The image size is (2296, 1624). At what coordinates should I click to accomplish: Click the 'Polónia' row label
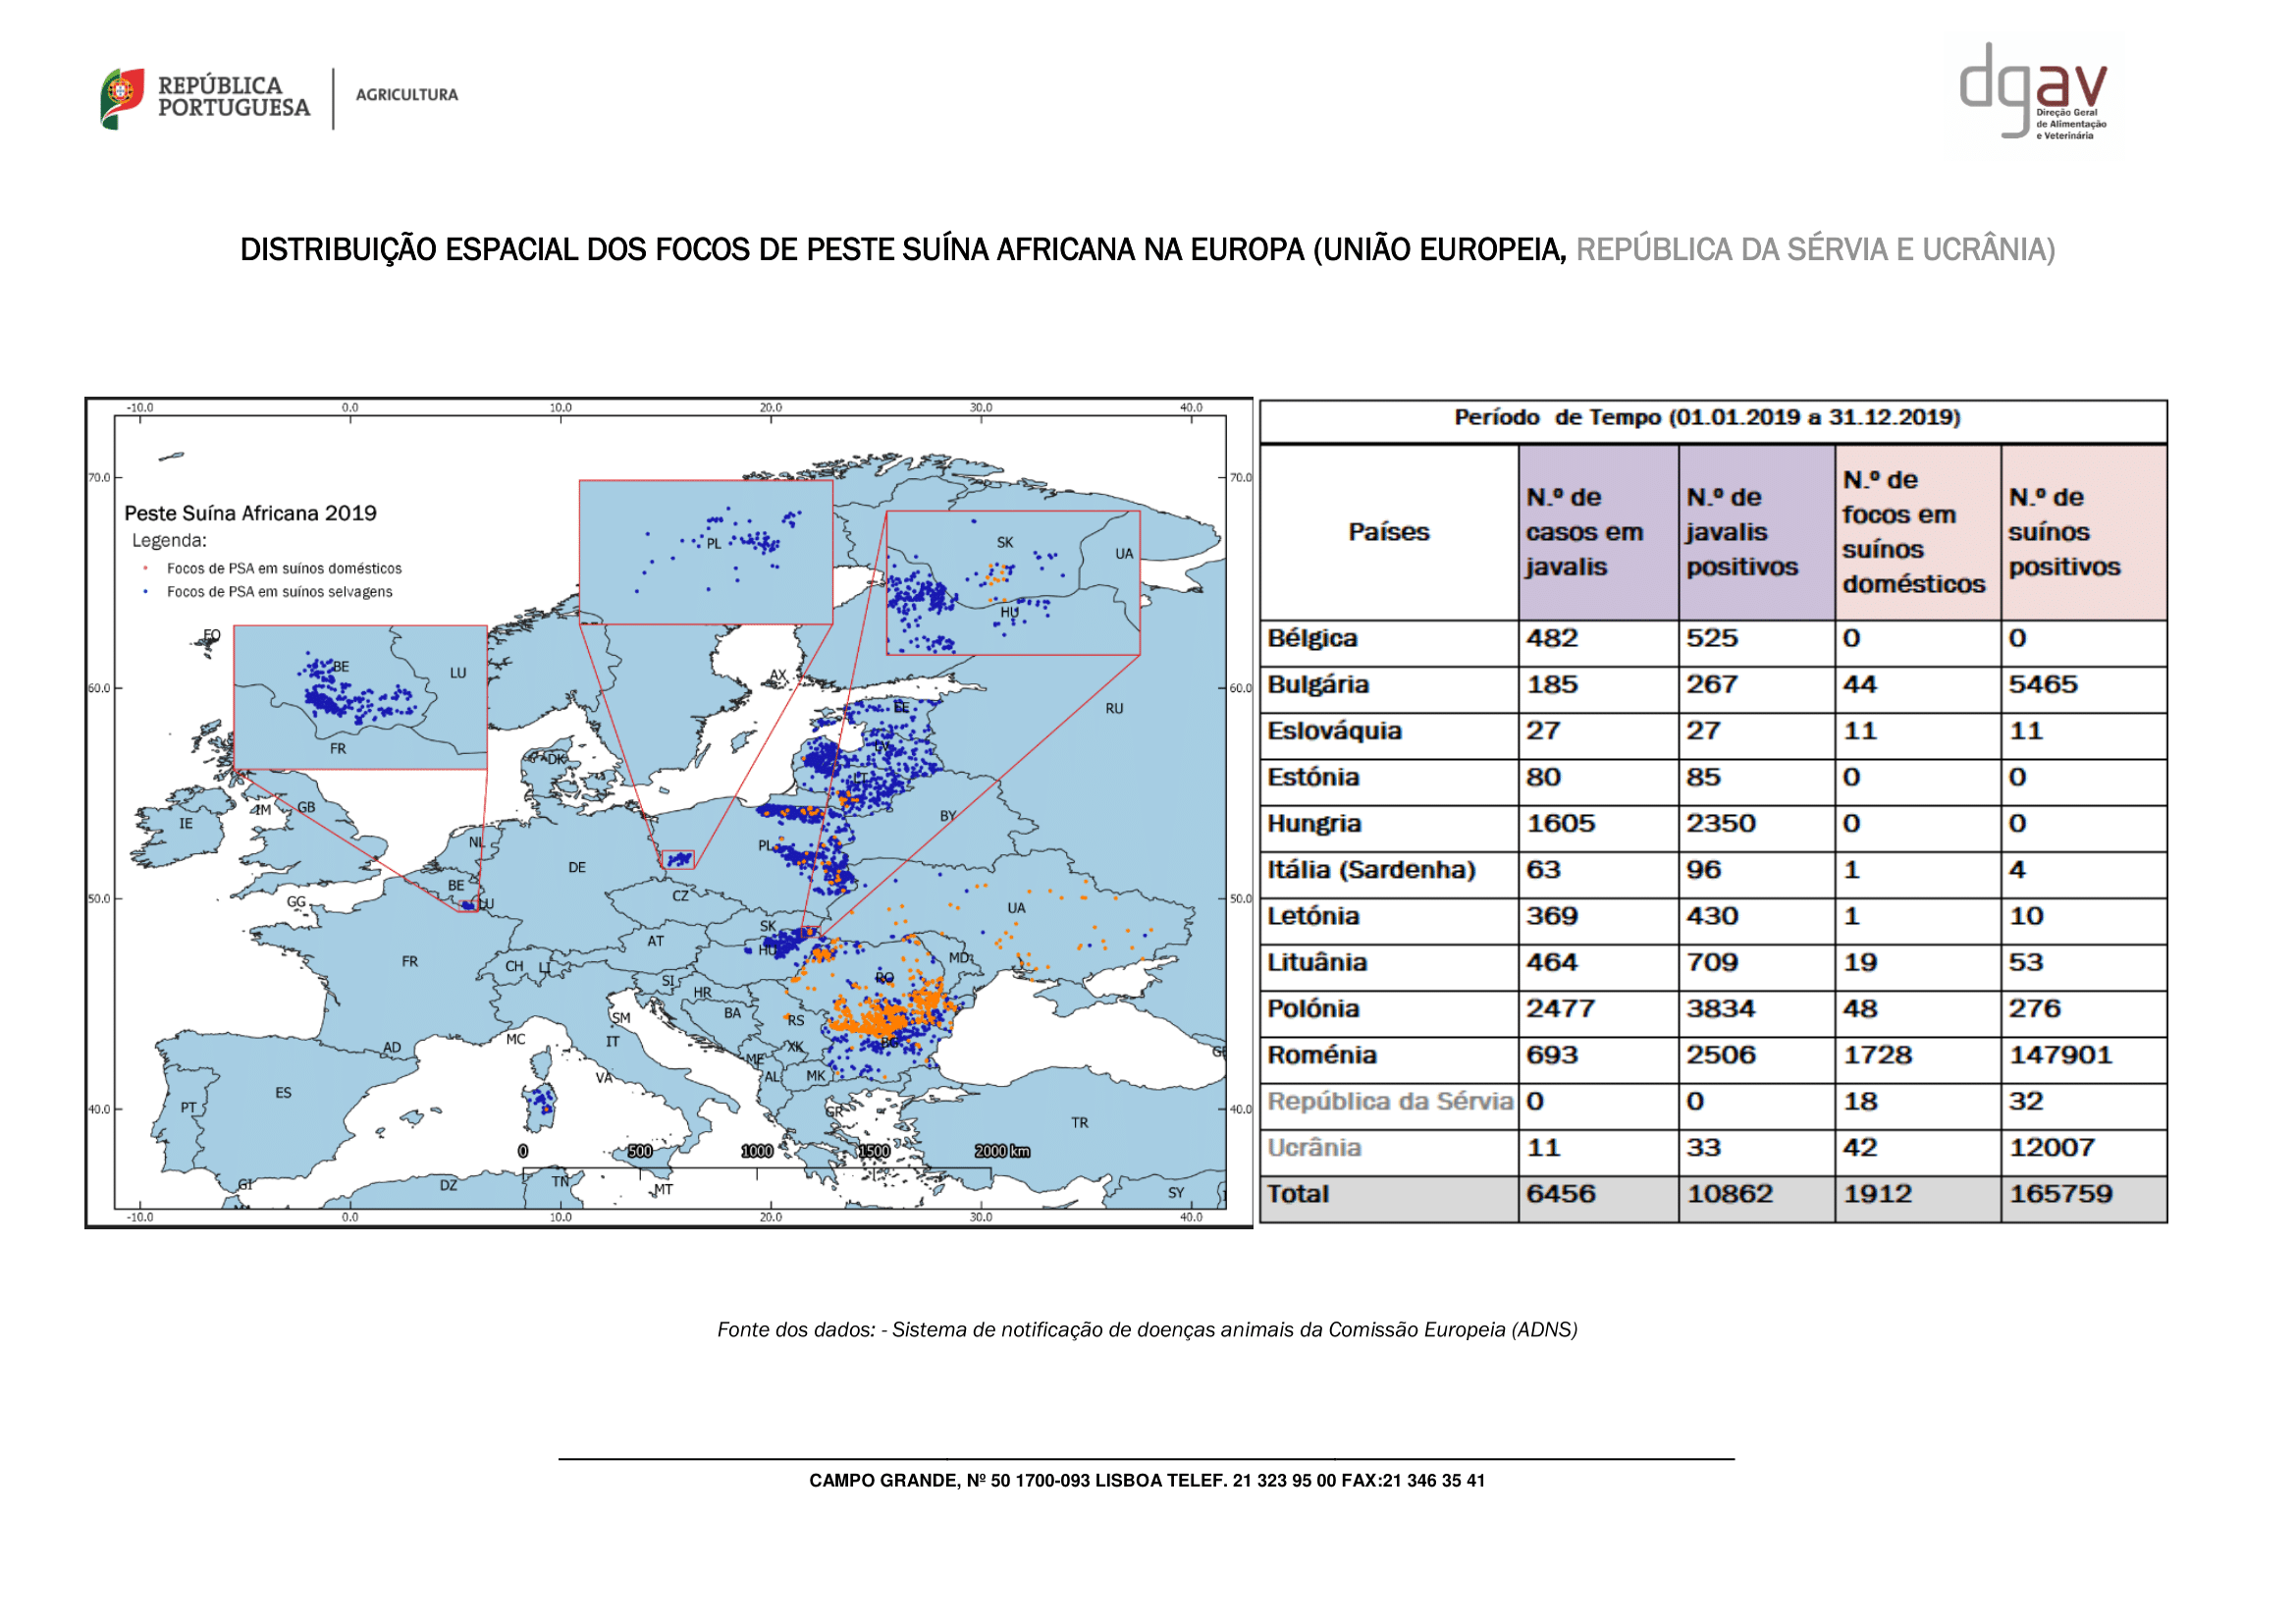(x=1313, y=1009)
